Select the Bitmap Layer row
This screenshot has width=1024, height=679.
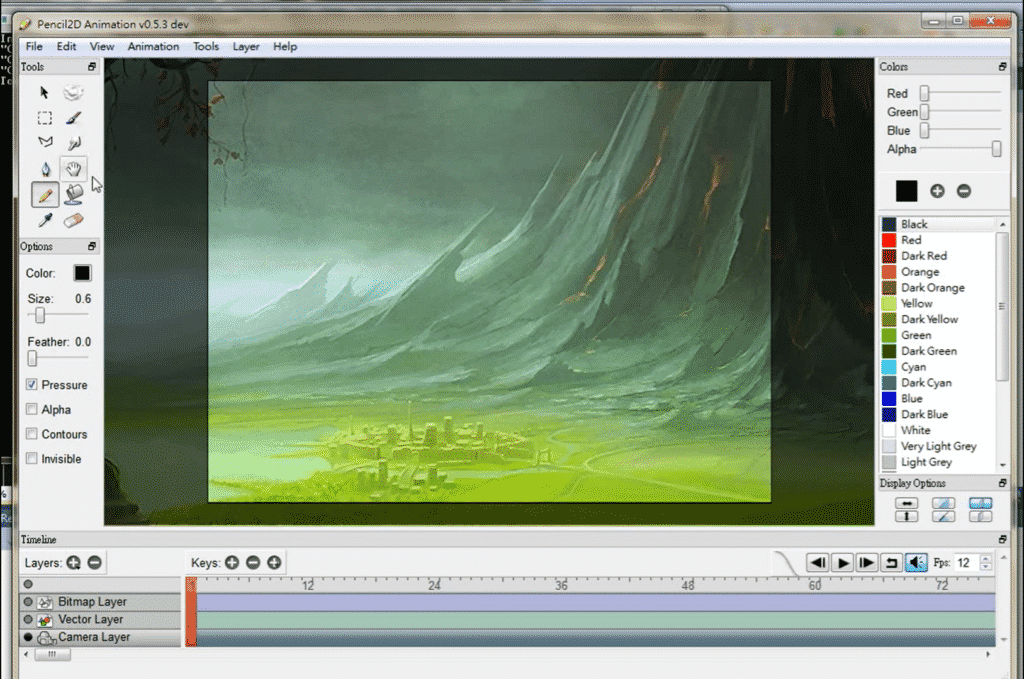pos(100,602)
